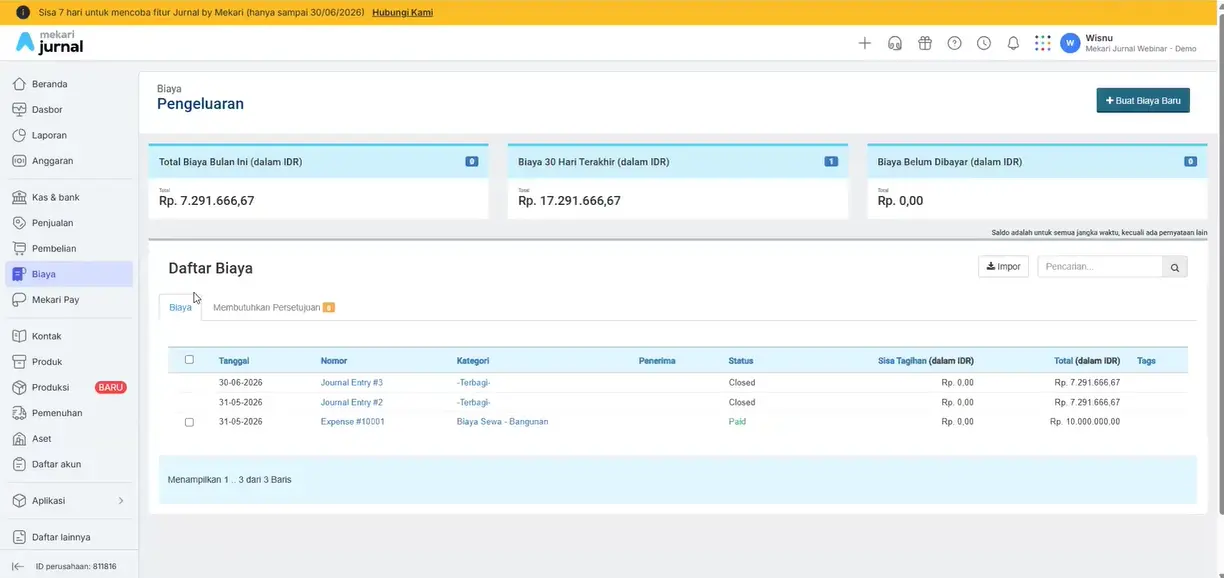Image resolution: width=1224 pixels, height=578 pixels.
Task: Check the Expense #10001 row checkbox
Action: 189,422
